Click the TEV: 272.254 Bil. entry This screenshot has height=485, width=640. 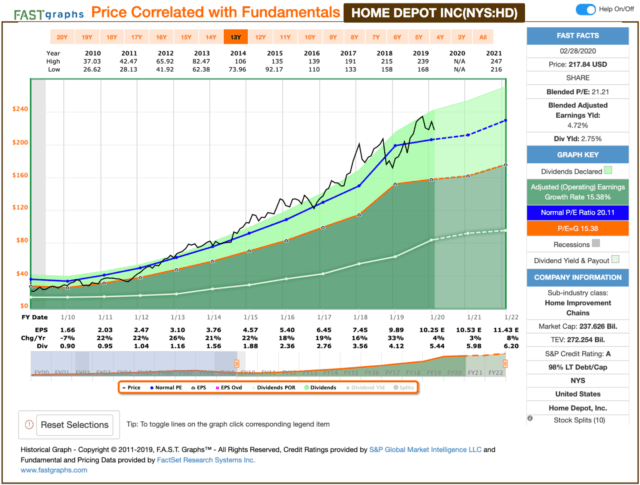click(x=578, y=340)
